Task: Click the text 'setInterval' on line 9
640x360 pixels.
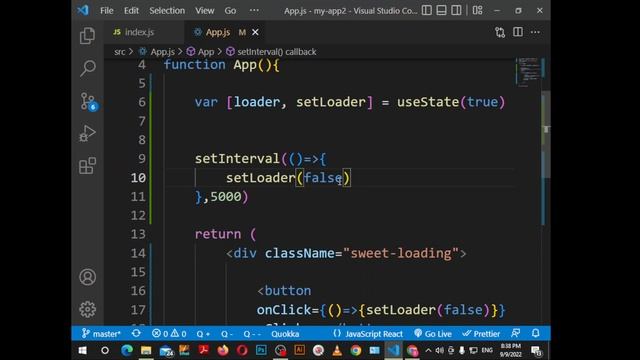Action: tap(237, 159)
